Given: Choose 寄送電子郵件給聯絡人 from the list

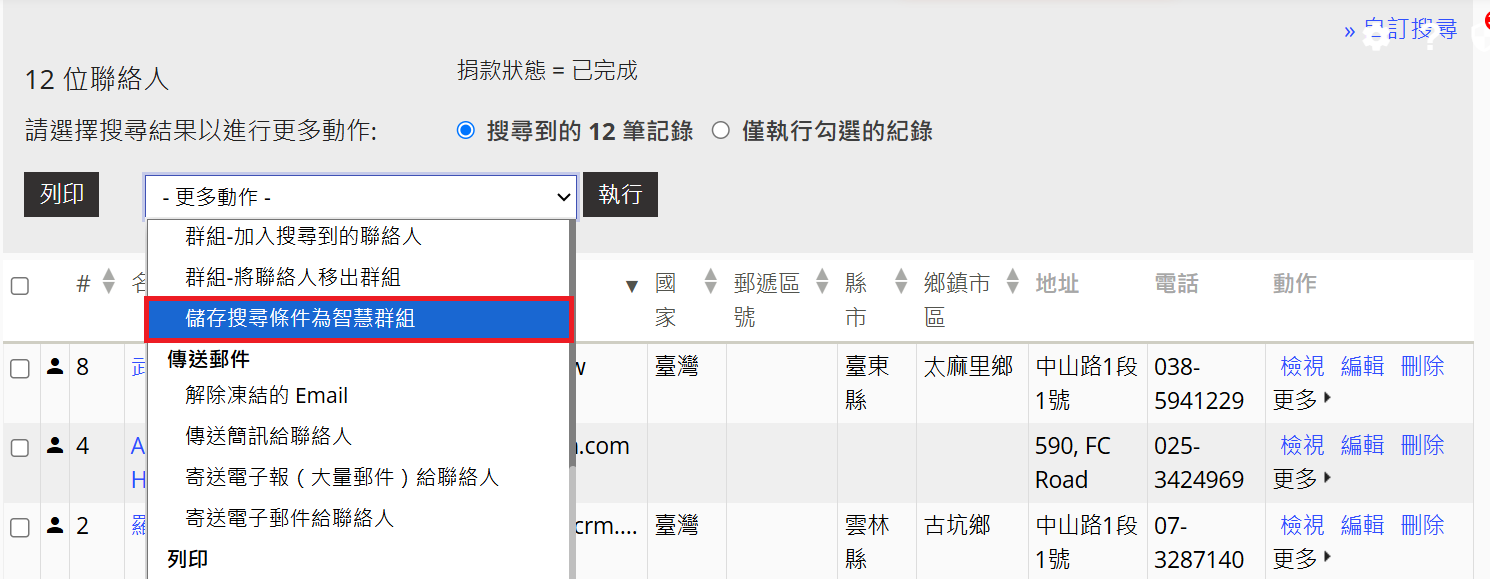Looking at the screenshot, I should pyautogui.click(x=290, y=518).
